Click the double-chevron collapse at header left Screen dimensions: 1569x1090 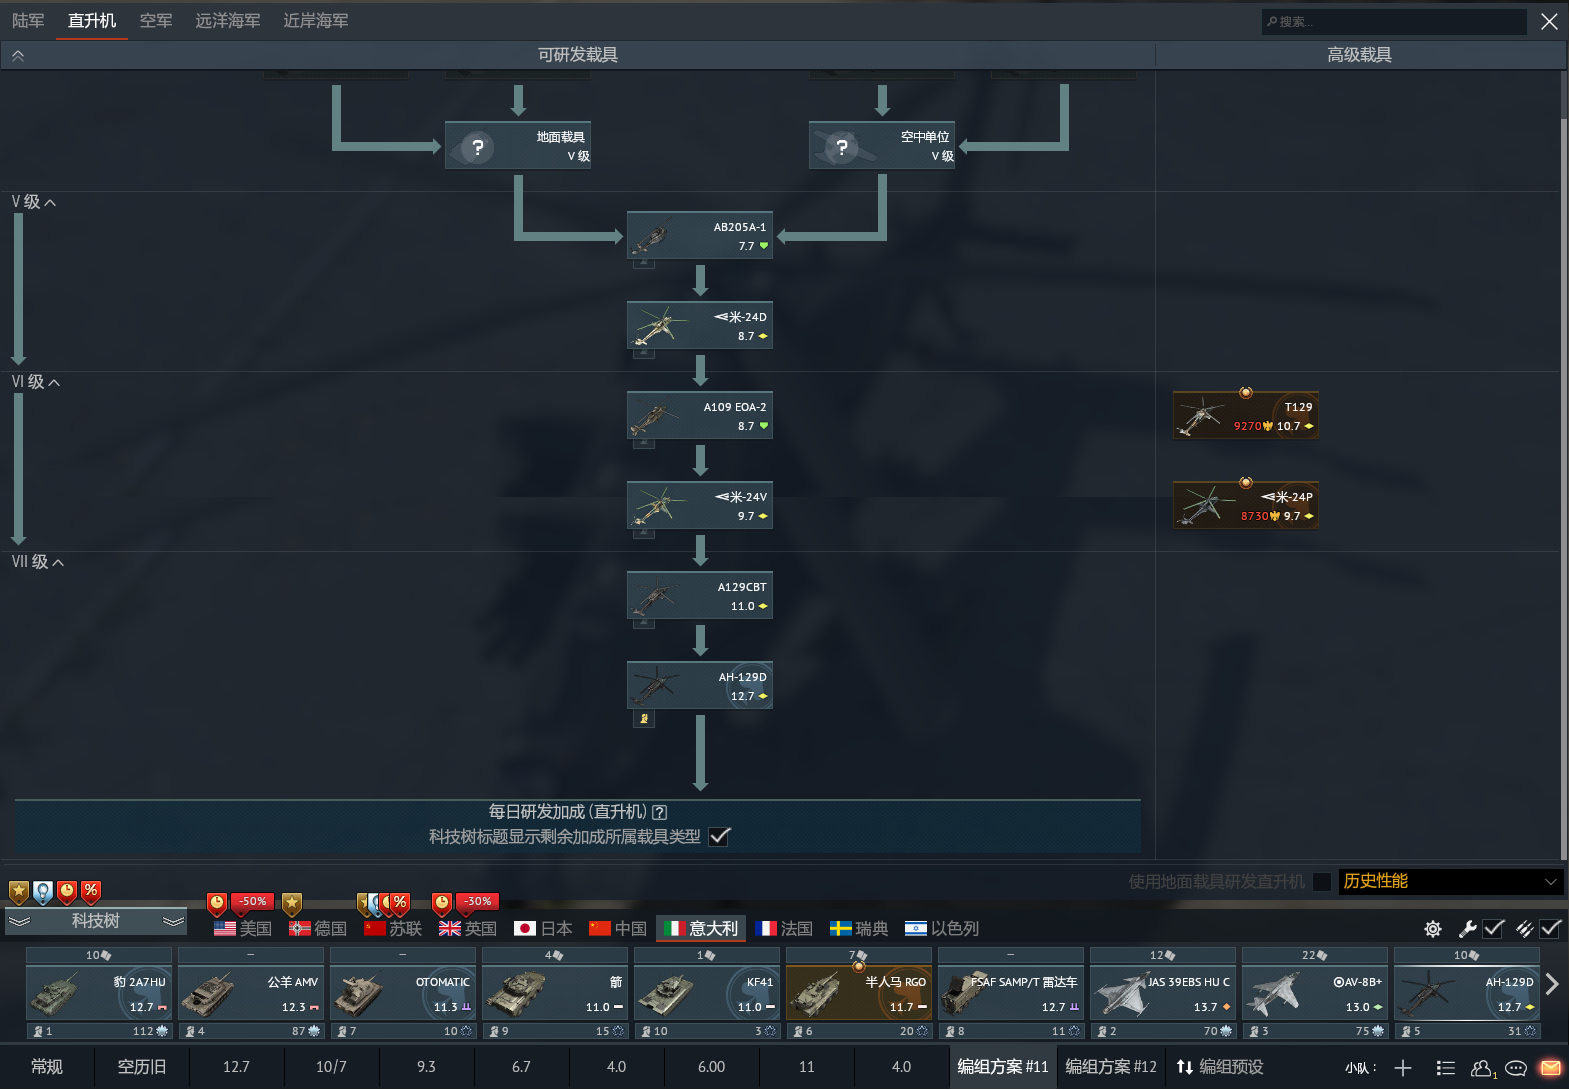(x=18, y=56)
